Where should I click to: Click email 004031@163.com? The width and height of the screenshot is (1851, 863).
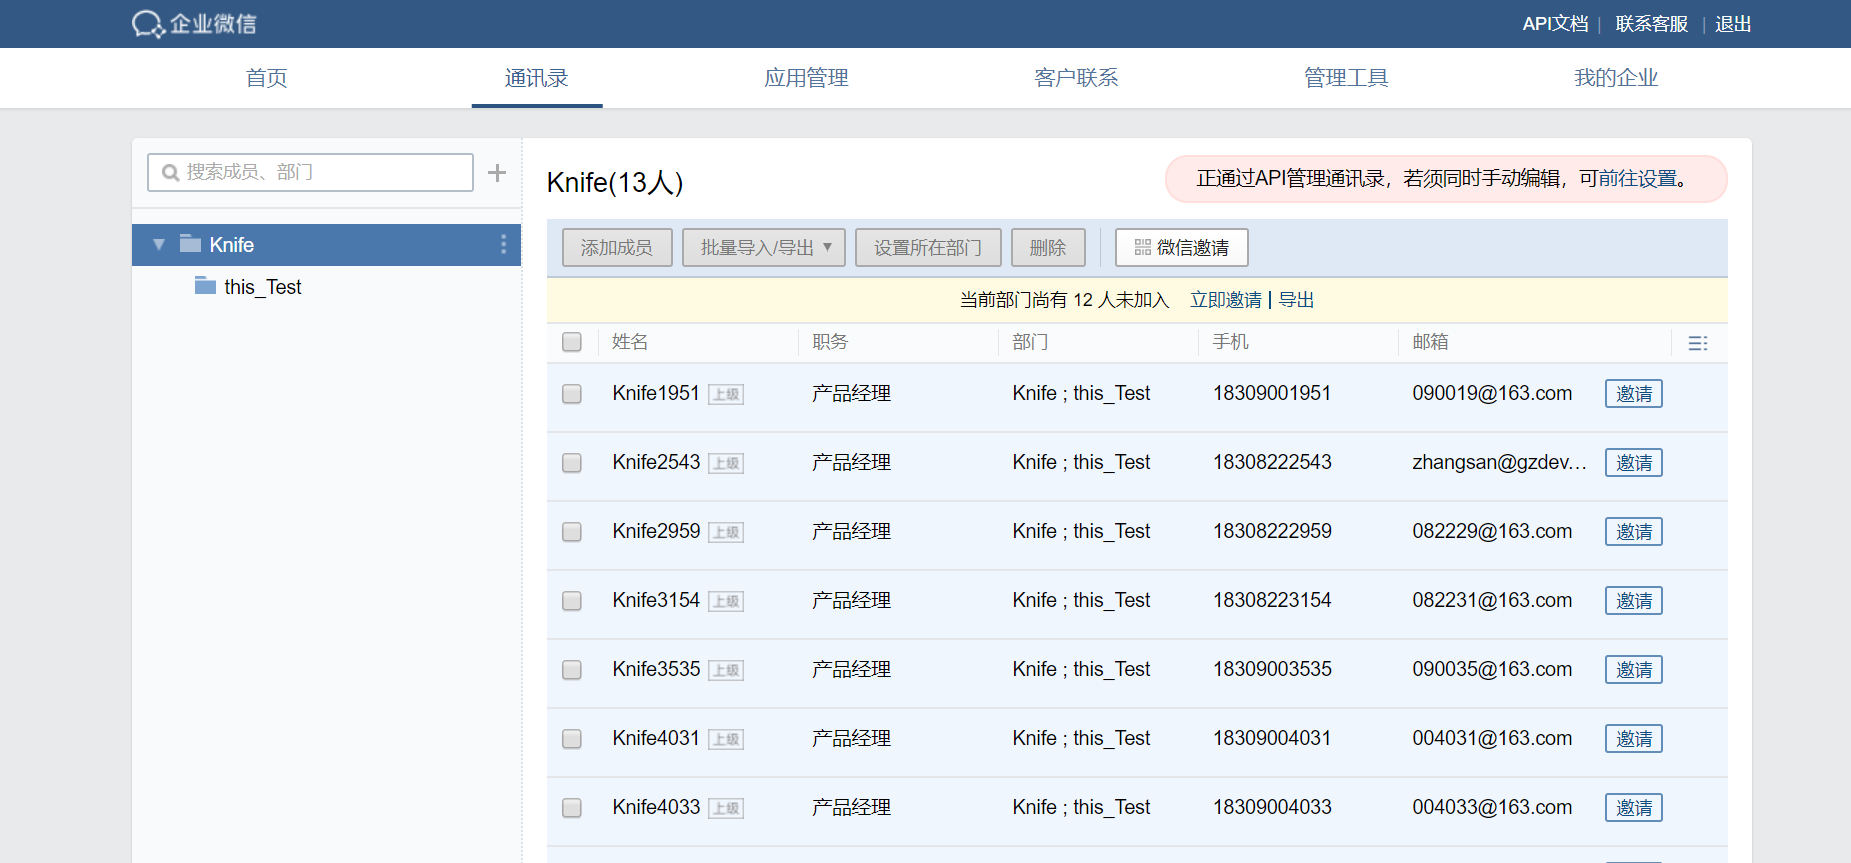click(1492, 738)
